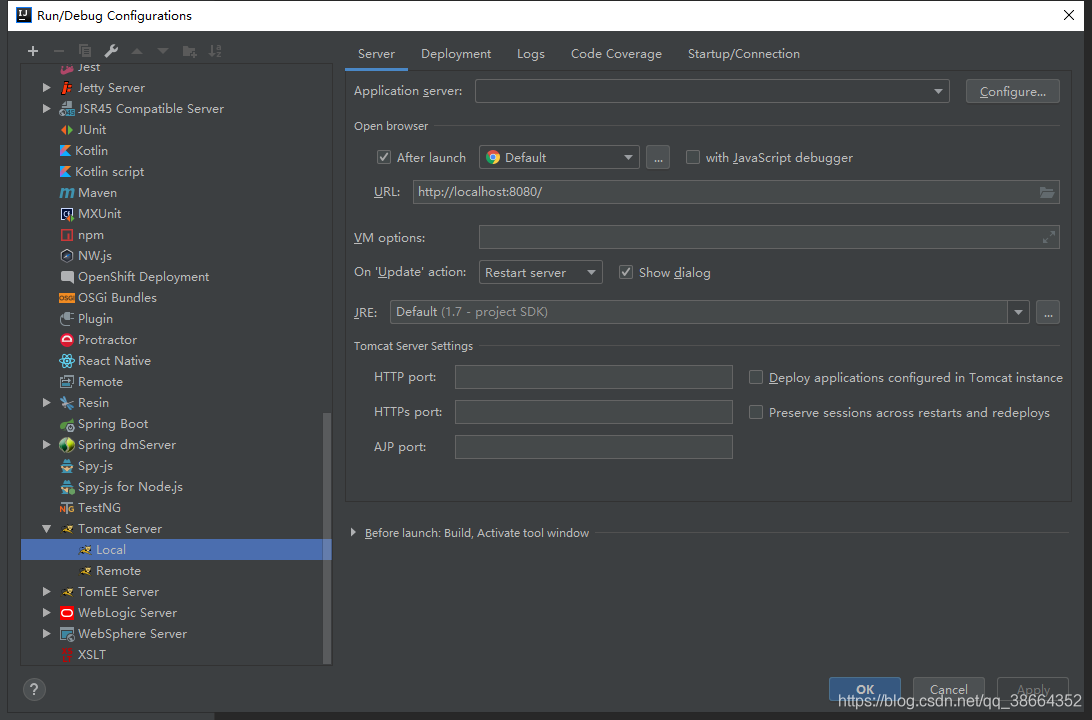Enable with JavaScript debugger checkbox
This screenshot has width=1092, height=720.
(x=692, y=157)
